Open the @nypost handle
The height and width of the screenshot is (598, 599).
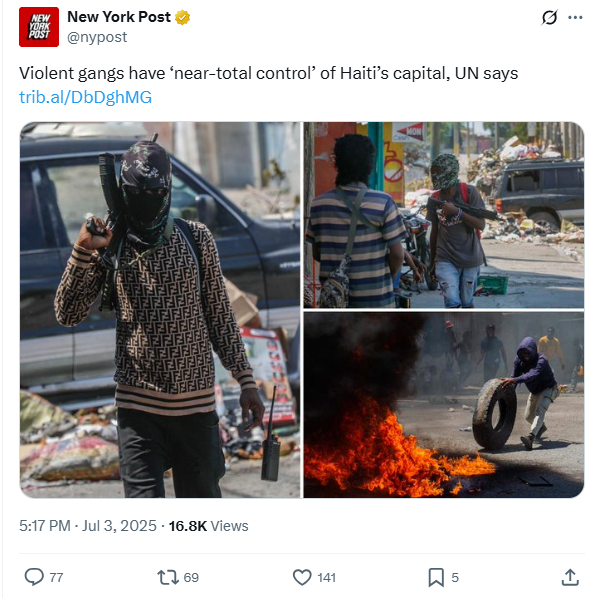pyautogui.click(x=97, y=37)
